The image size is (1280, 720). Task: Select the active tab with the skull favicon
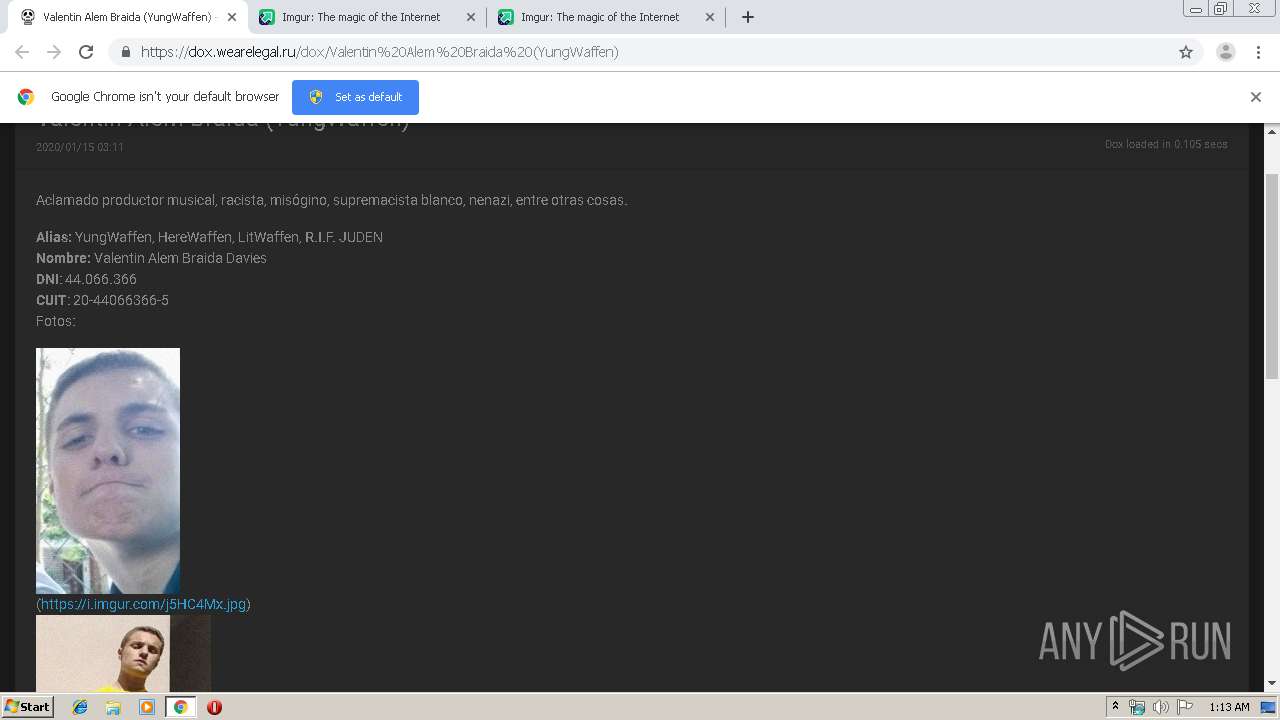coord(126,17)
